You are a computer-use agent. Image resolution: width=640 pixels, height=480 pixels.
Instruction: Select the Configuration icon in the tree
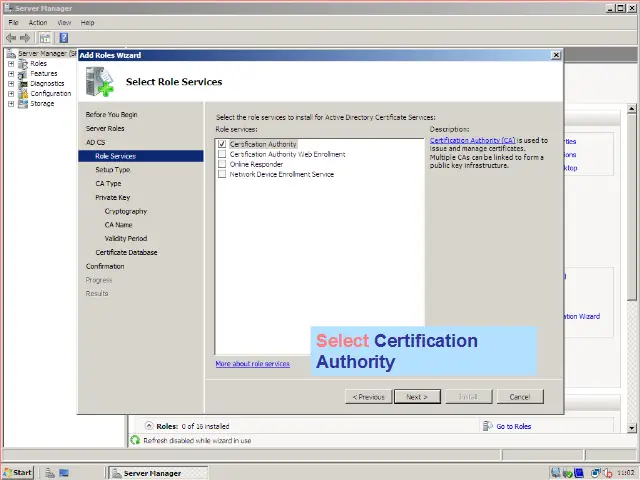point(23,93)
